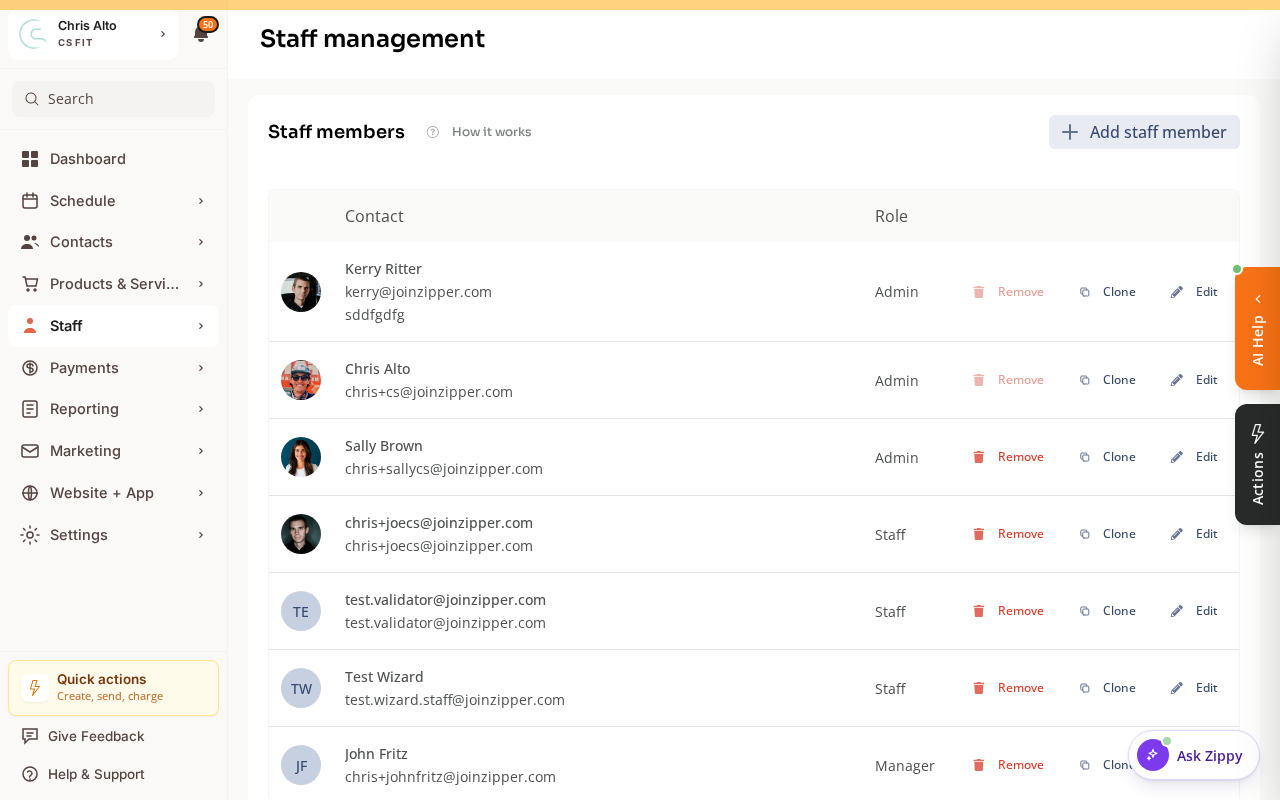
Task: Click the Role column header
Action: 891,216
